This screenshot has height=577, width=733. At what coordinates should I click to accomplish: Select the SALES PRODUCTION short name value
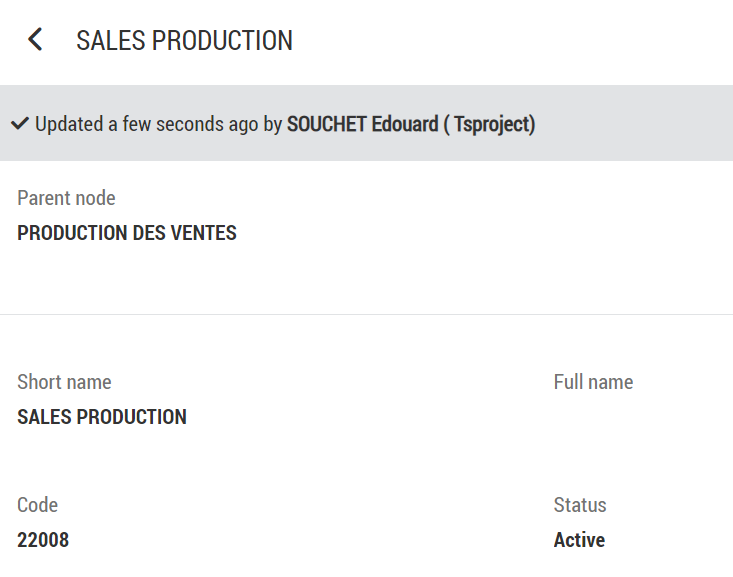point(102,417)
